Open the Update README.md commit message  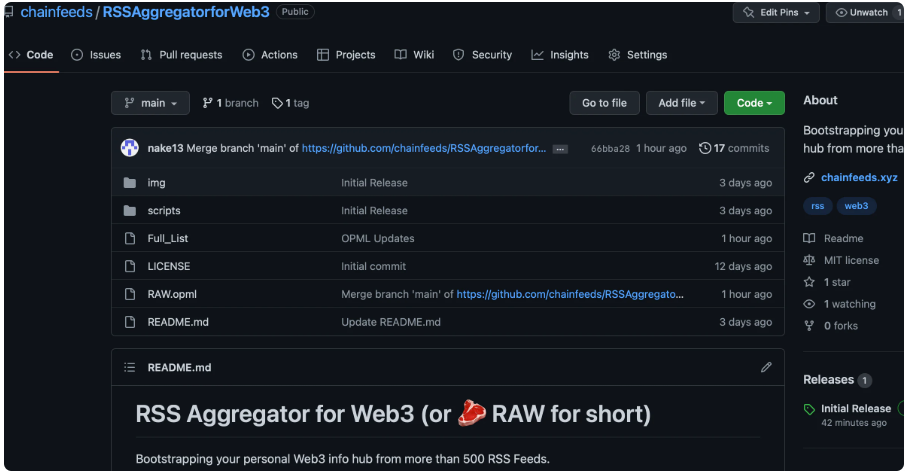(x=391, y=322)
